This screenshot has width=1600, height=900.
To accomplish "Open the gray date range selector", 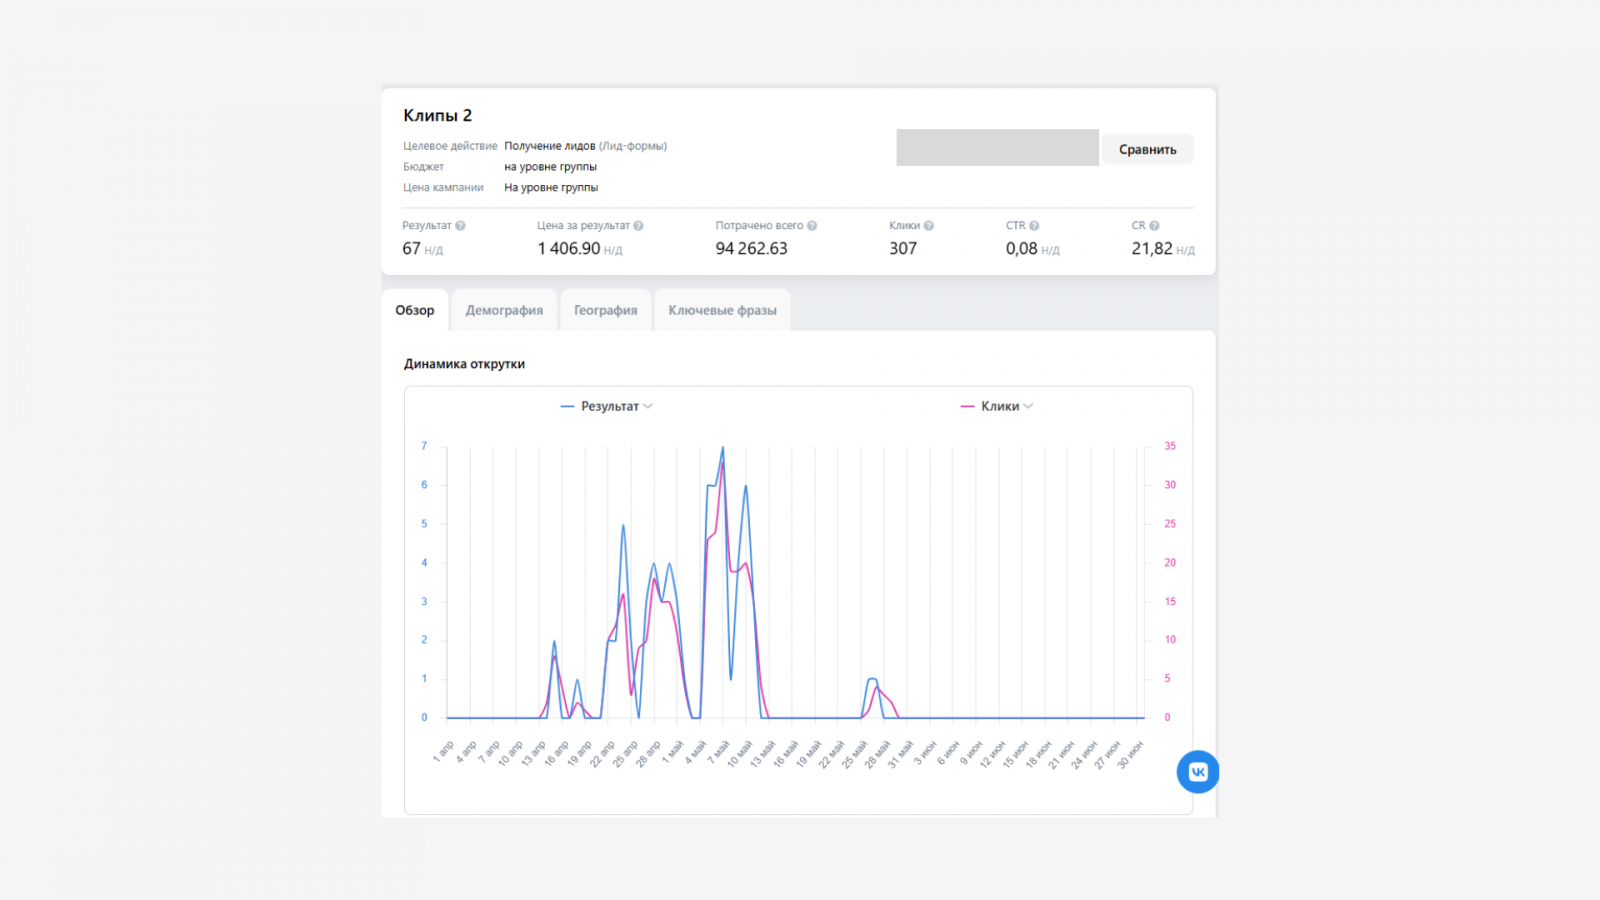I will pos(997,148).
